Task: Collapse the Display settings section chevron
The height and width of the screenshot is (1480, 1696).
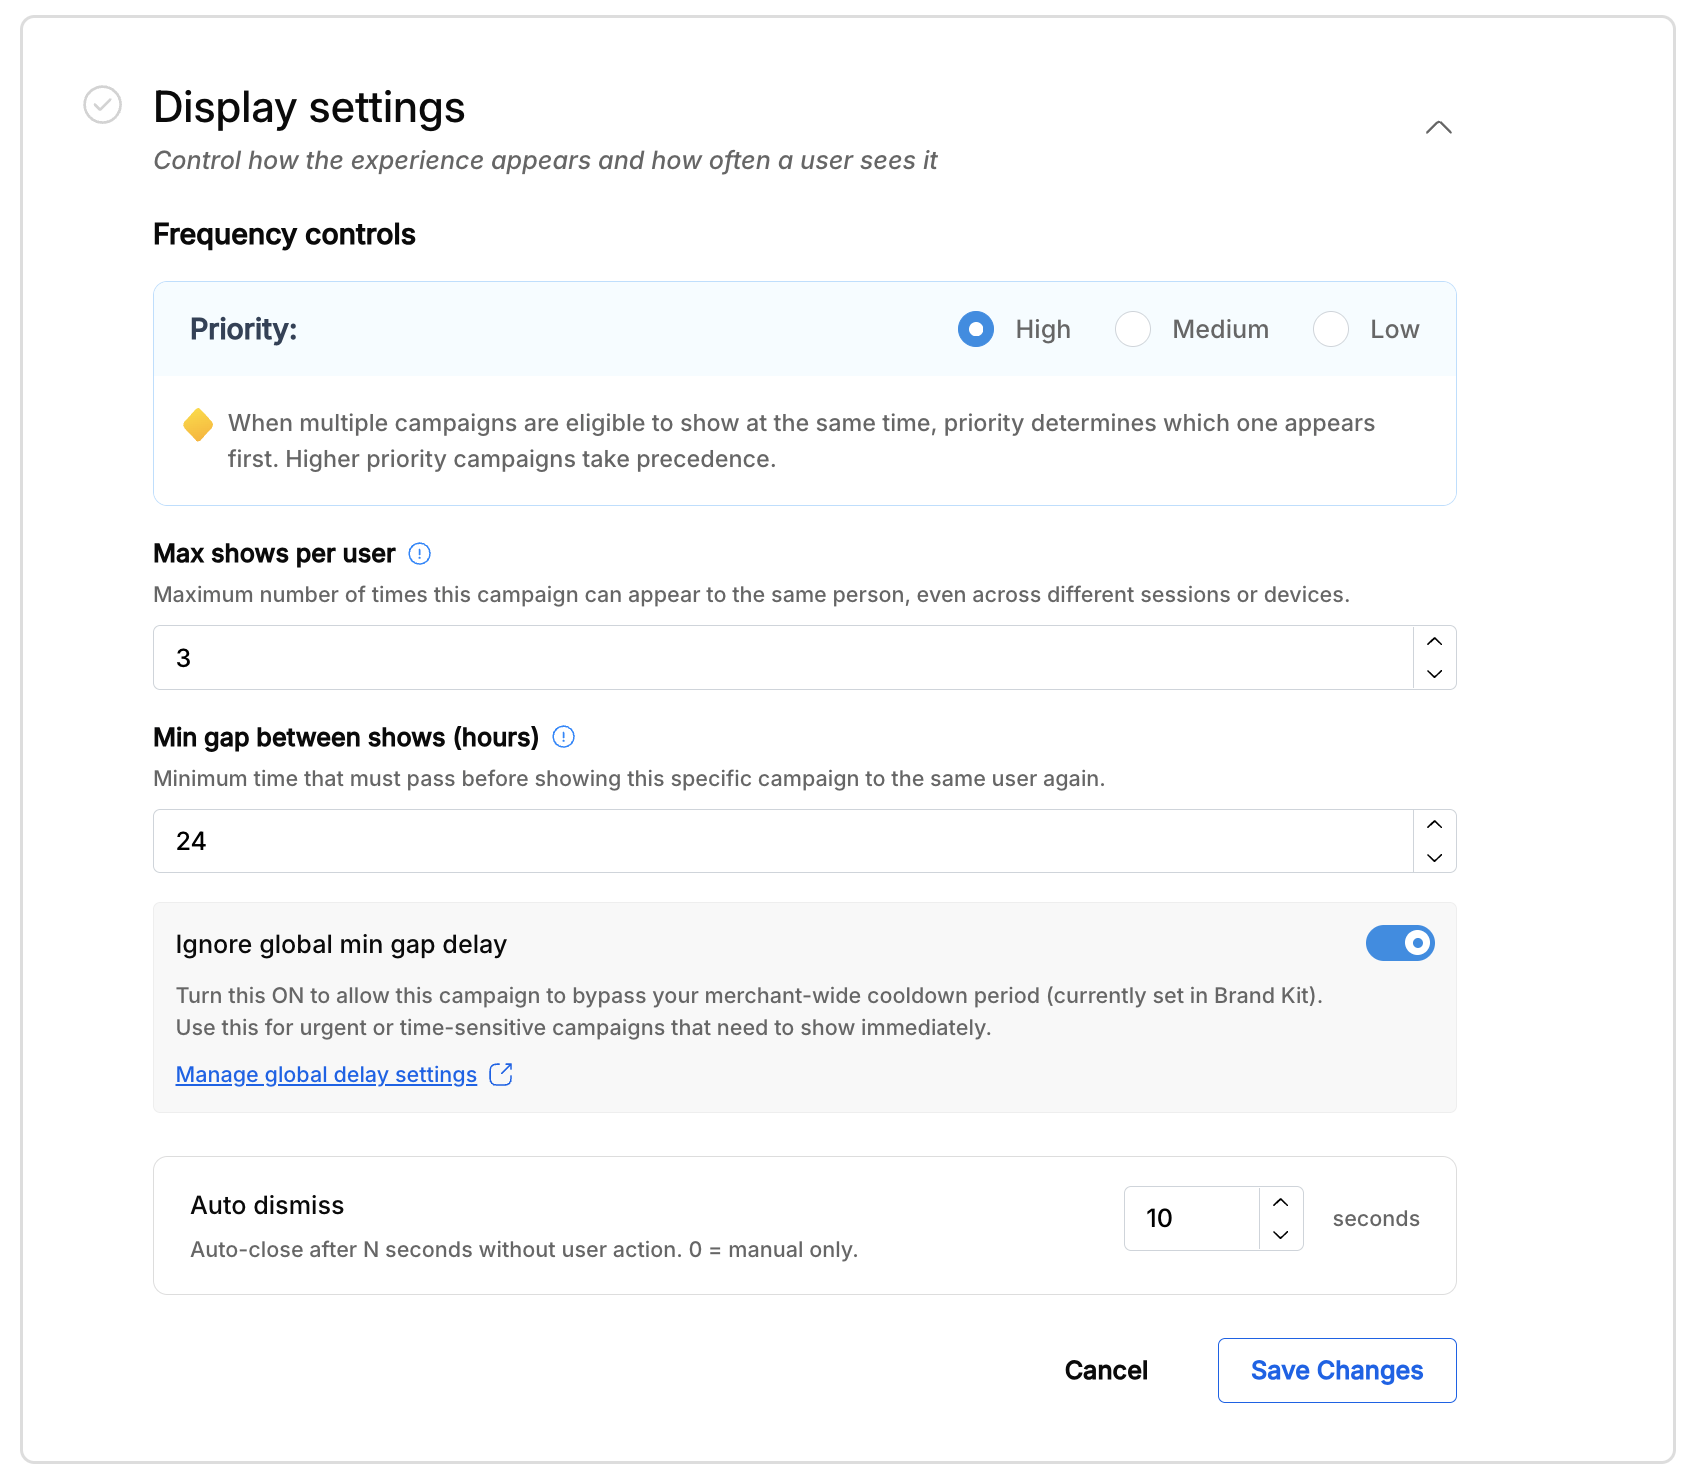Action: (x=1438, y=127)
